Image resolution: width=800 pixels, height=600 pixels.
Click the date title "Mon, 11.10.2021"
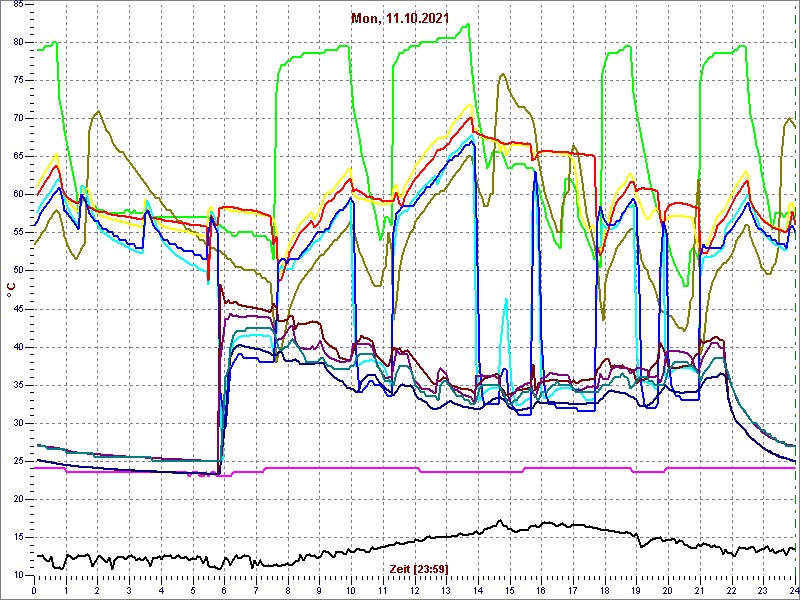point(400,18)
